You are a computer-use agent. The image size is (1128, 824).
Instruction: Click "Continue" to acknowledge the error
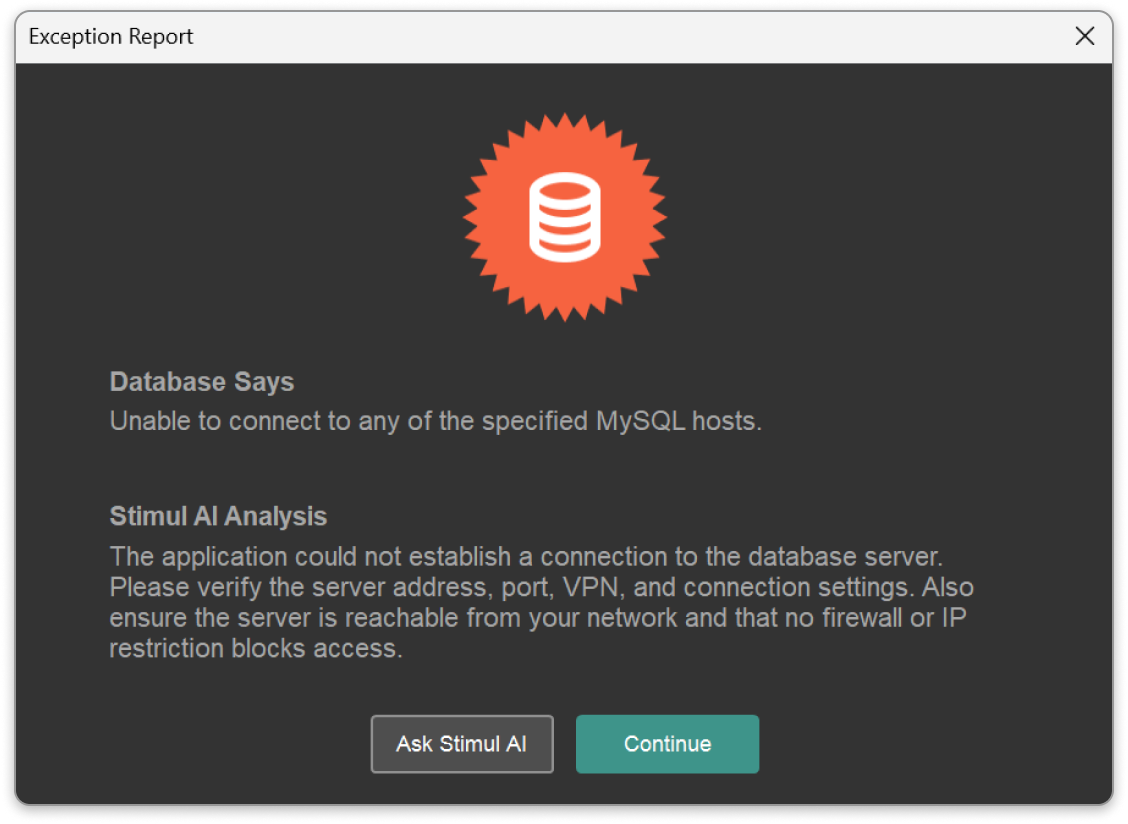(x=667, y=744)
